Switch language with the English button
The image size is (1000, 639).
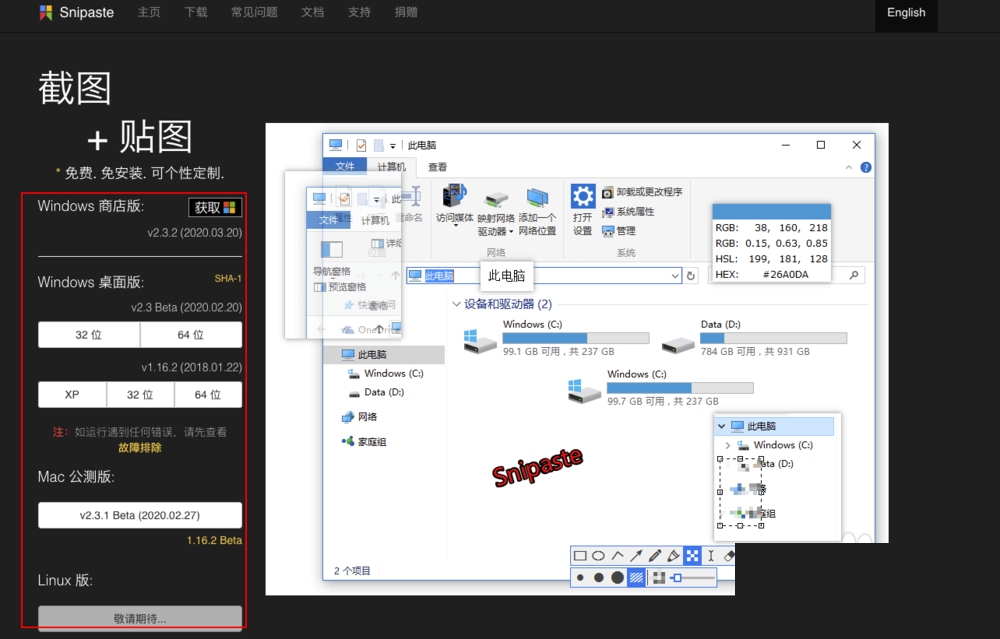pos(906,12)
